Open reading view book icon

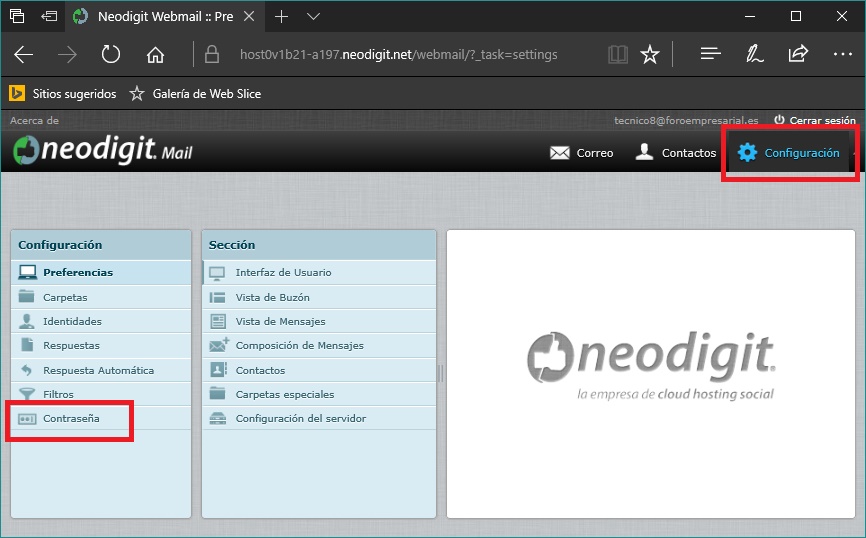click(617, 54)
